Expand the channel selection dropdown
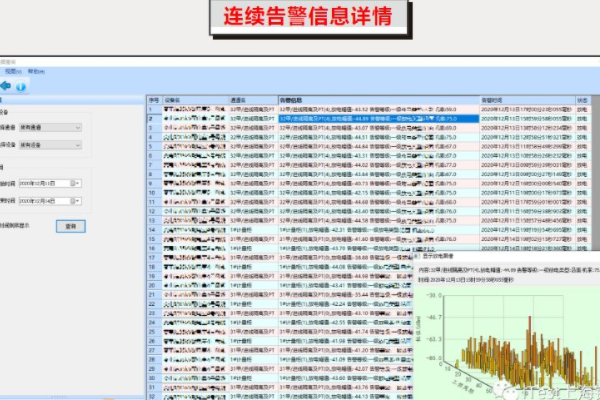The width and height of the screenshot is (600, 400). pyautogui.click(x=78, y=128)
